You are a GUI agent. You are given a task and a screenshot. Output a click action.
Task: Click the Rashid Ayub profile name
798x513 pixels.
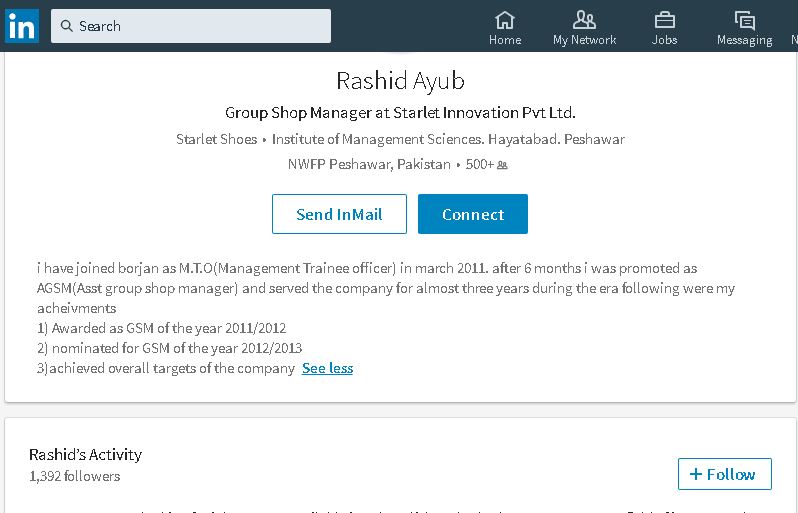(x=400, y=80)
